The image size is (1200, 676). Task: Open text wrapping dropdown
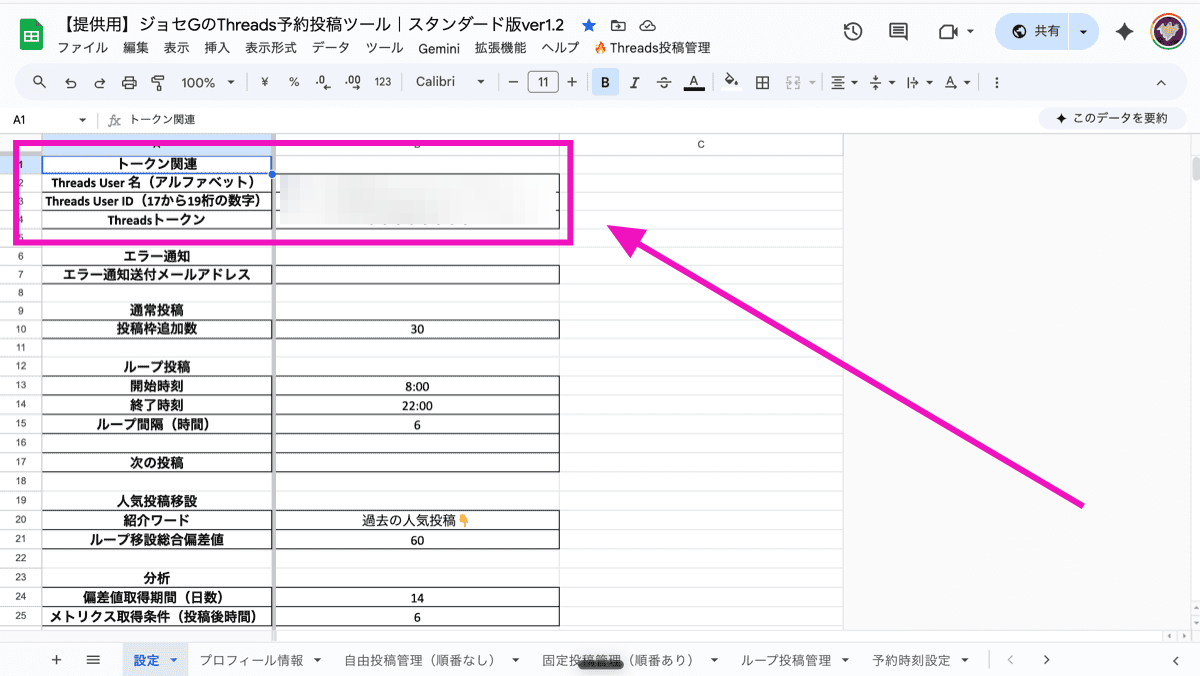(x=919, y=82)
